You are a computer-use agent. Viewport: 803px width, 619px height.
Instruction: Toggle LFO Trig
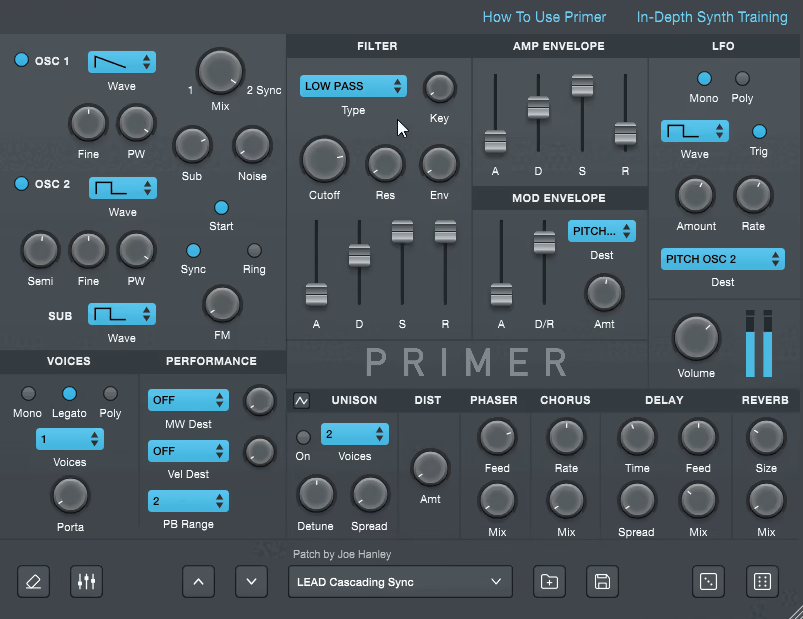[759, 132]
